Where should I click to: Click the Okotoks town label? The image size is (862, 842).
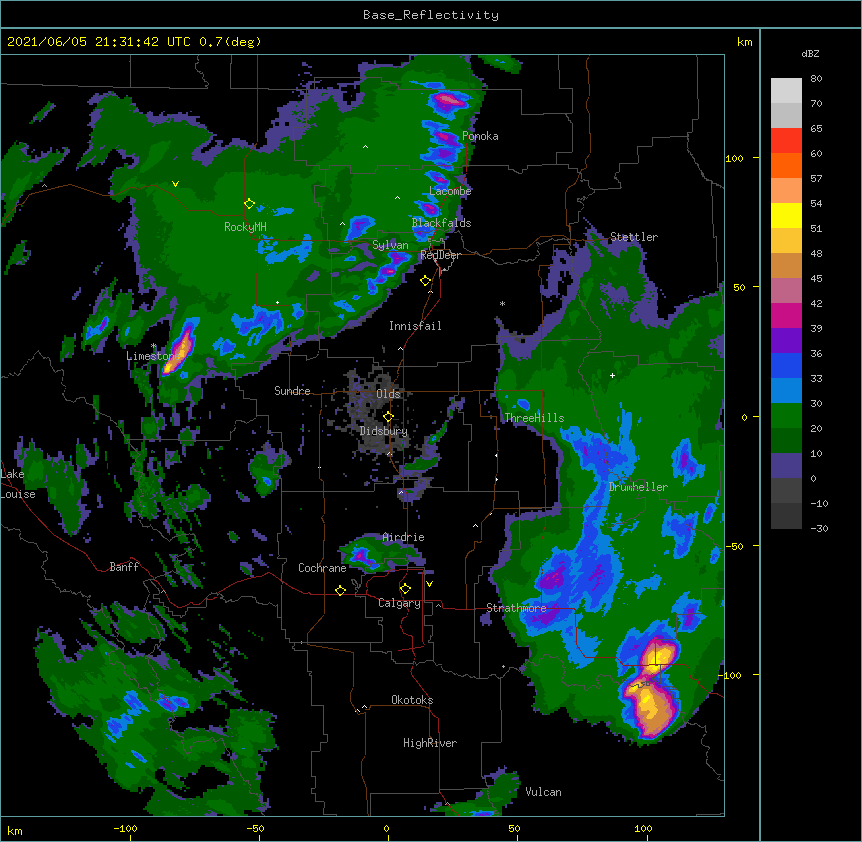pos(412,700)
